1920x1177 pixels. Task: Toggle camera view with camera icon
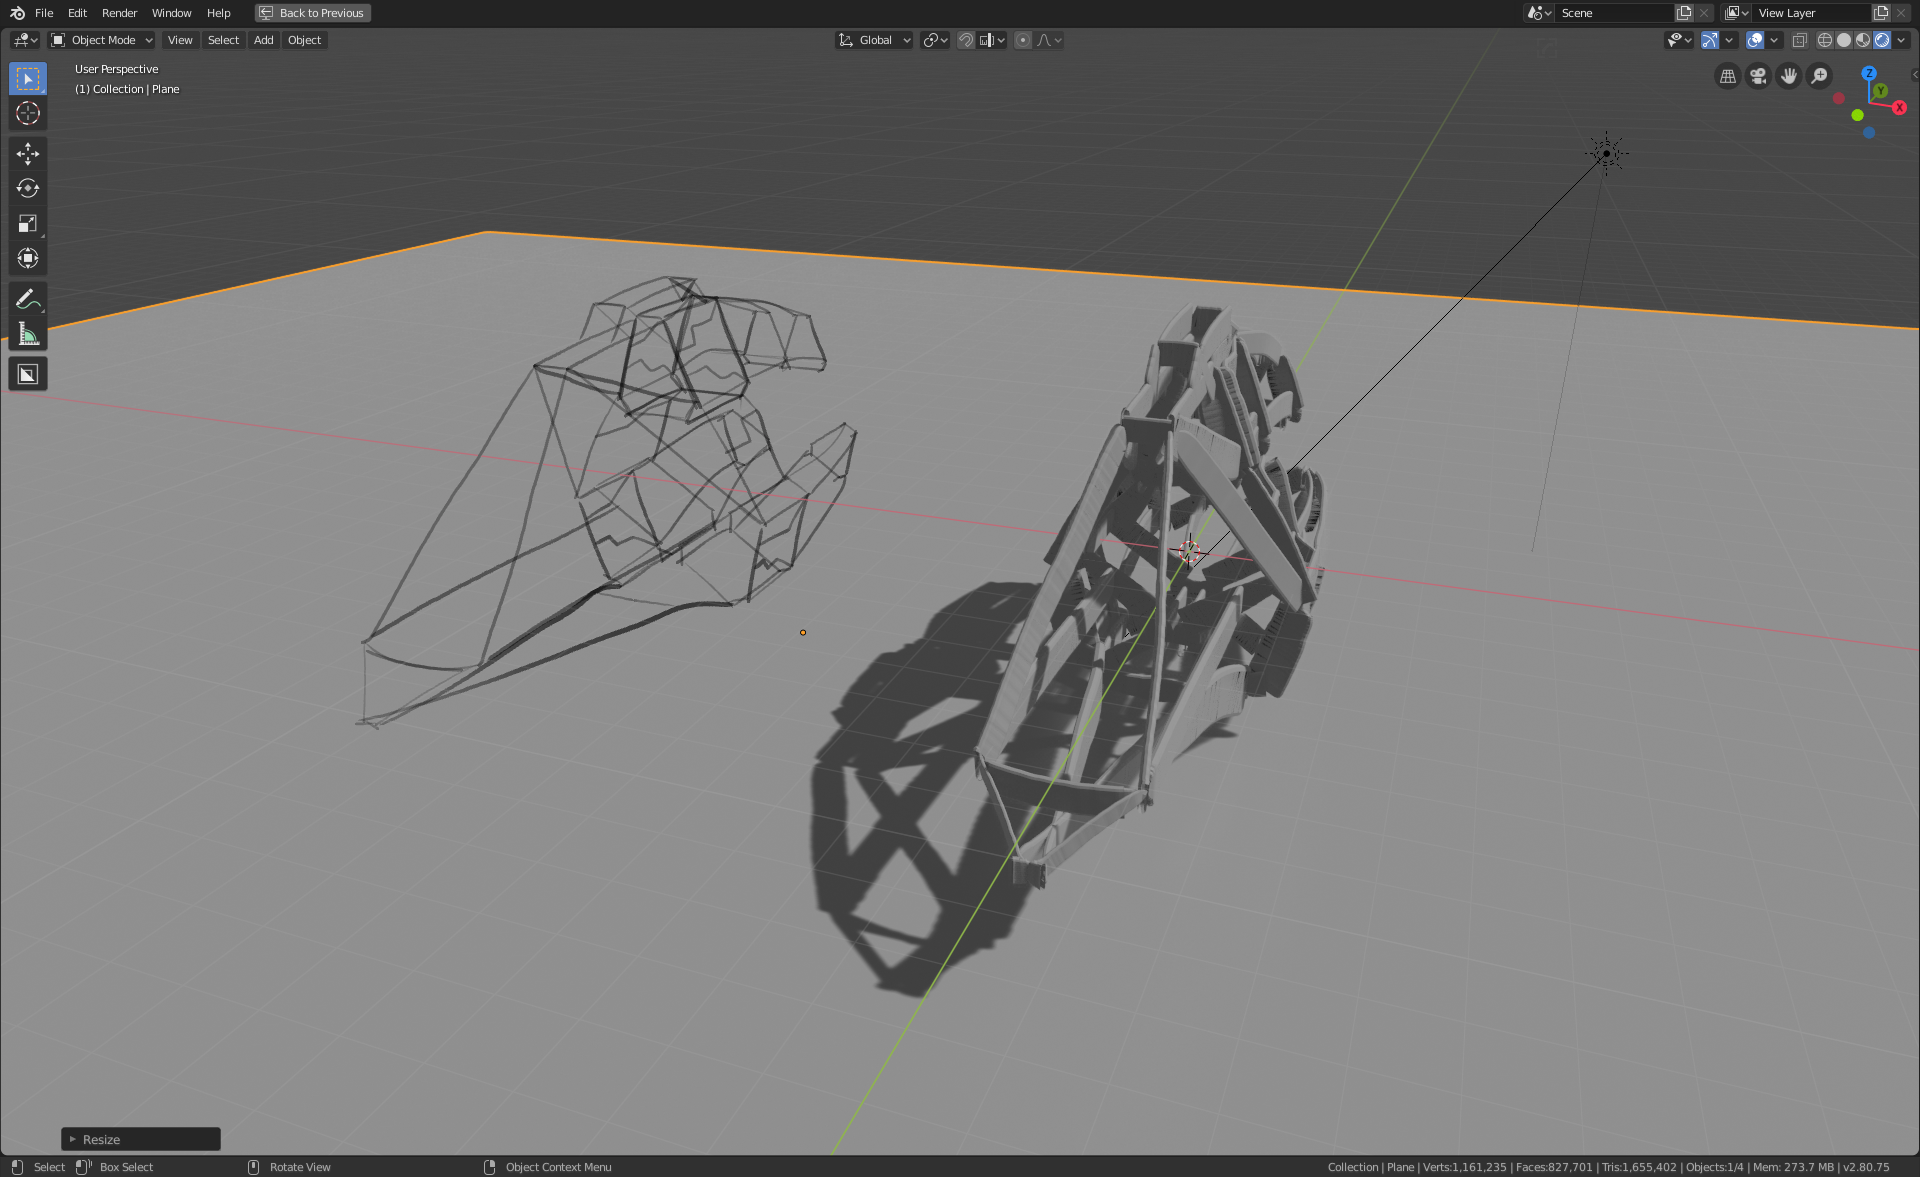1758,76
